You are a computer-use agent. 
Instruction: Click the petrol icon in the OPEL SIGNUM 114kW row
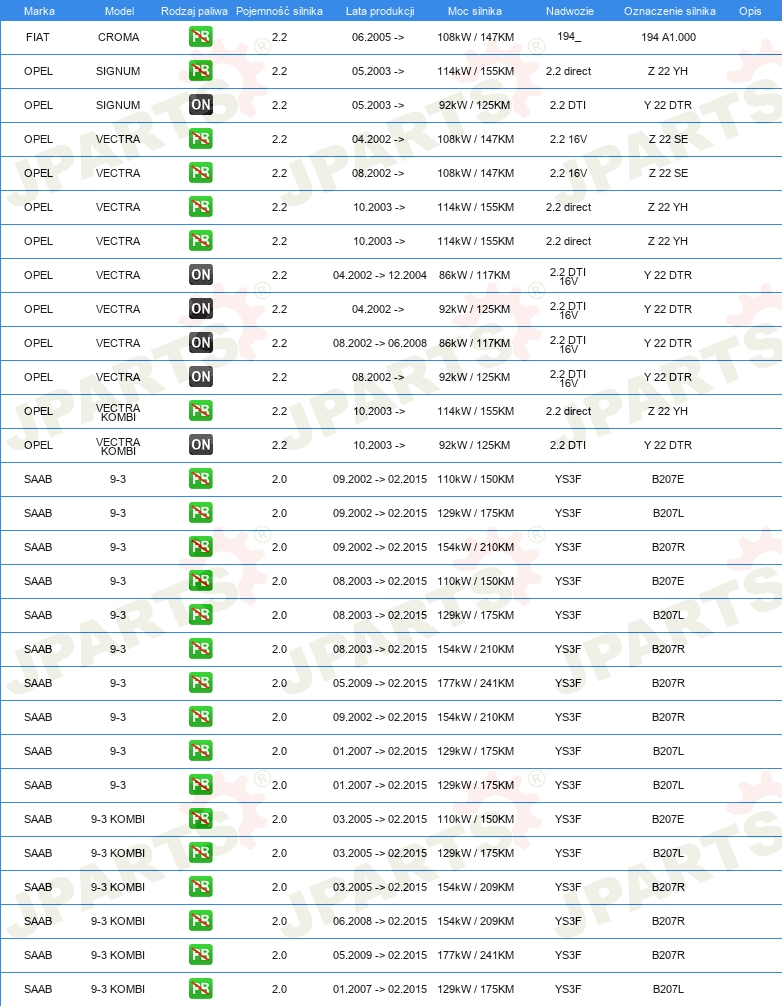[201, 71]
